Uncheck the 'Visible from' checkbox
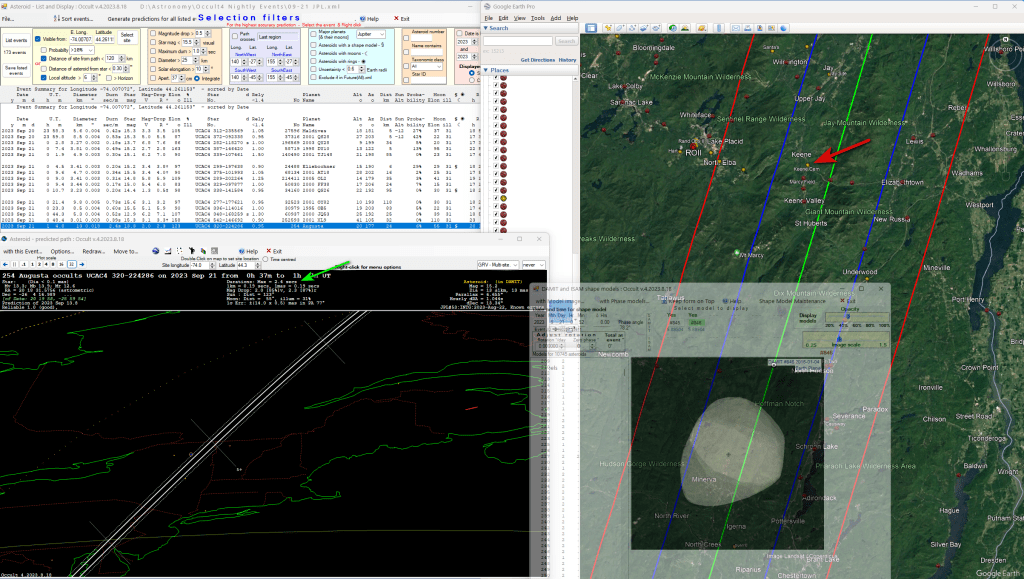 pos(37,38)
